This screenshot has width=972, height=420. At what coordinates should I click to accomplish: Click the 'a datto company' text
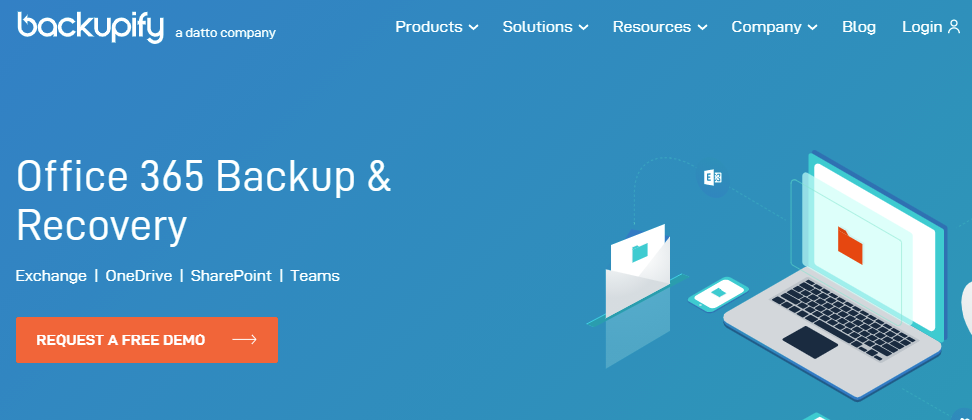pos(226,33)
